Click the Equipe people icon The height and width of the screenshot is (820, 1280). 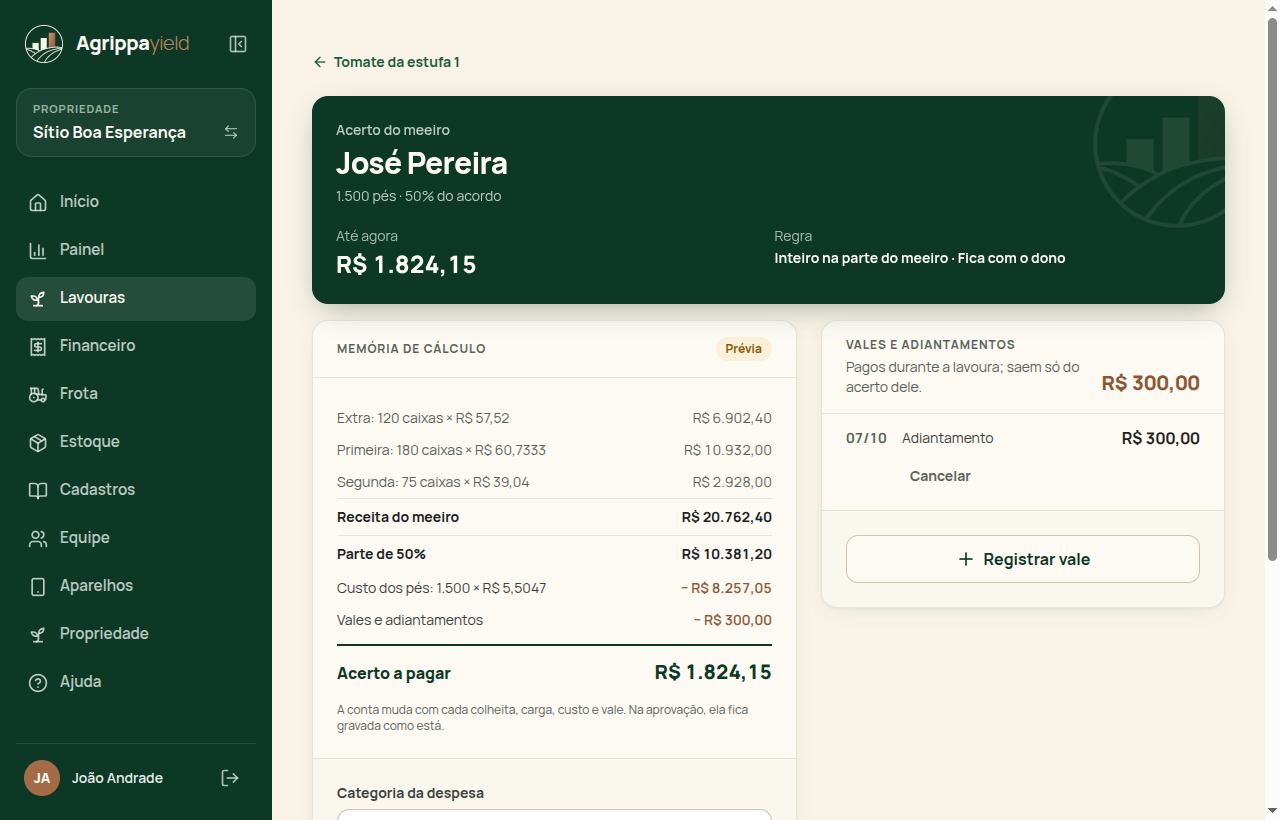click(x=38, y=538)
